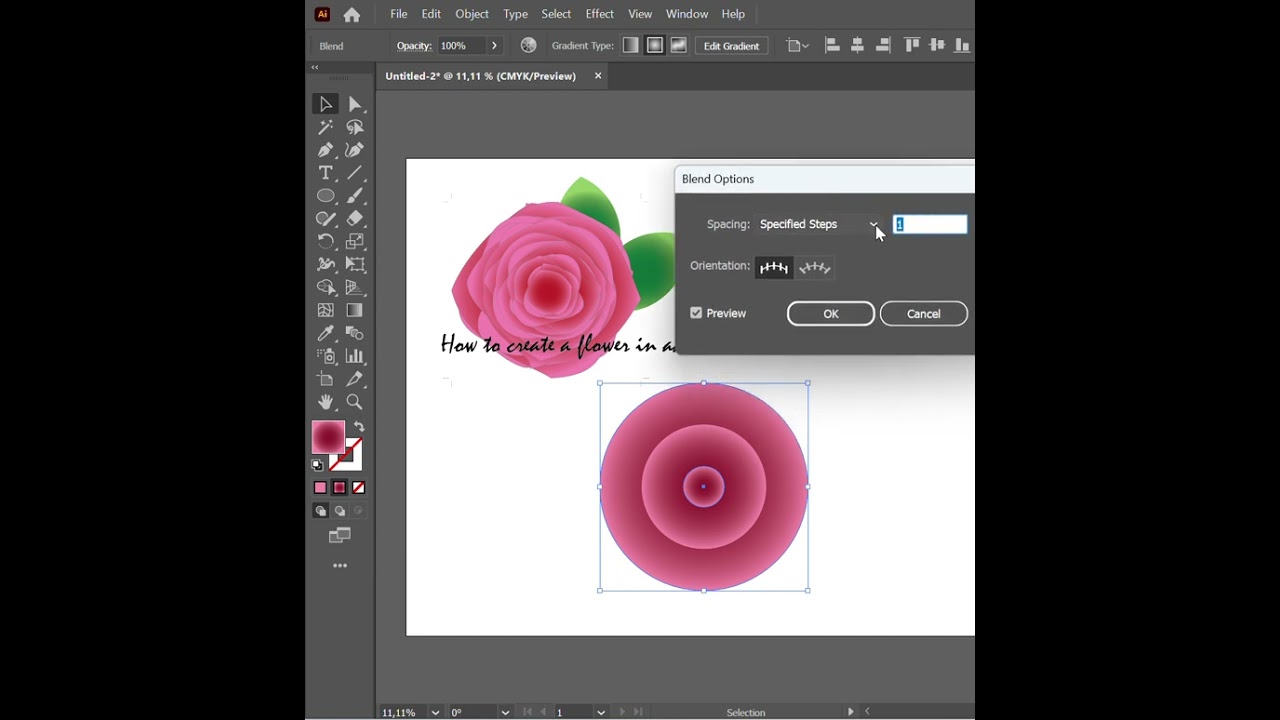Select the Rotate tool
The image size is (1280, 720).
pyautogui.click(x=325, y=241)
